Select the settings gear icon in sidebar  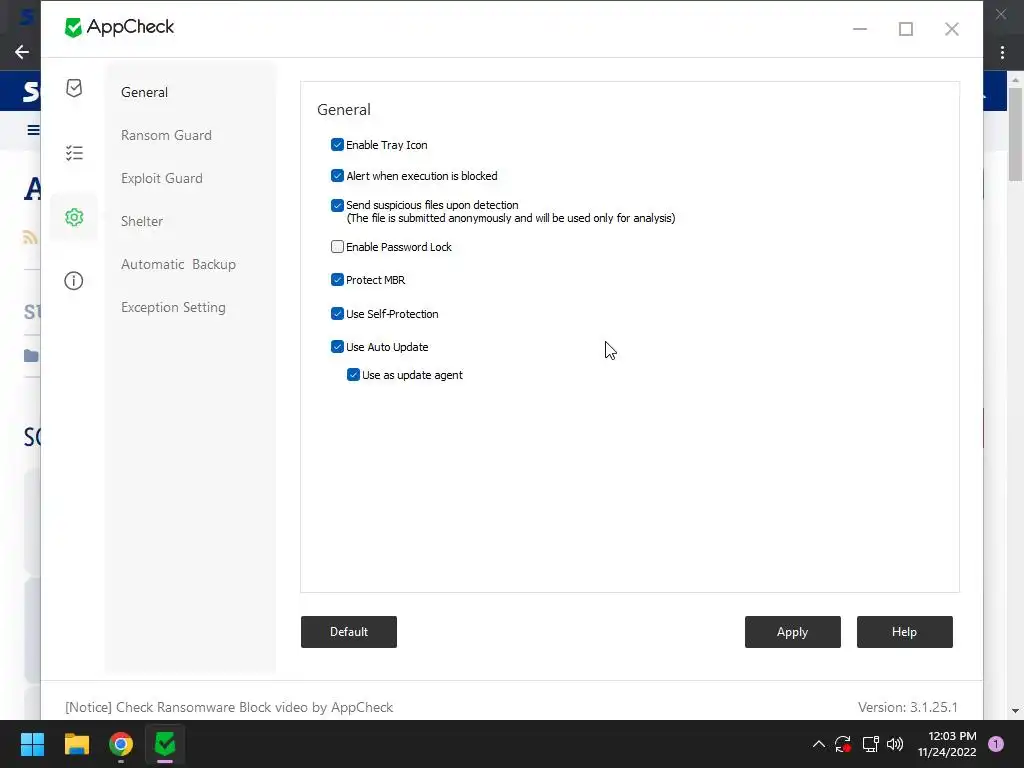pyautogui.click(x=74, y=217)
